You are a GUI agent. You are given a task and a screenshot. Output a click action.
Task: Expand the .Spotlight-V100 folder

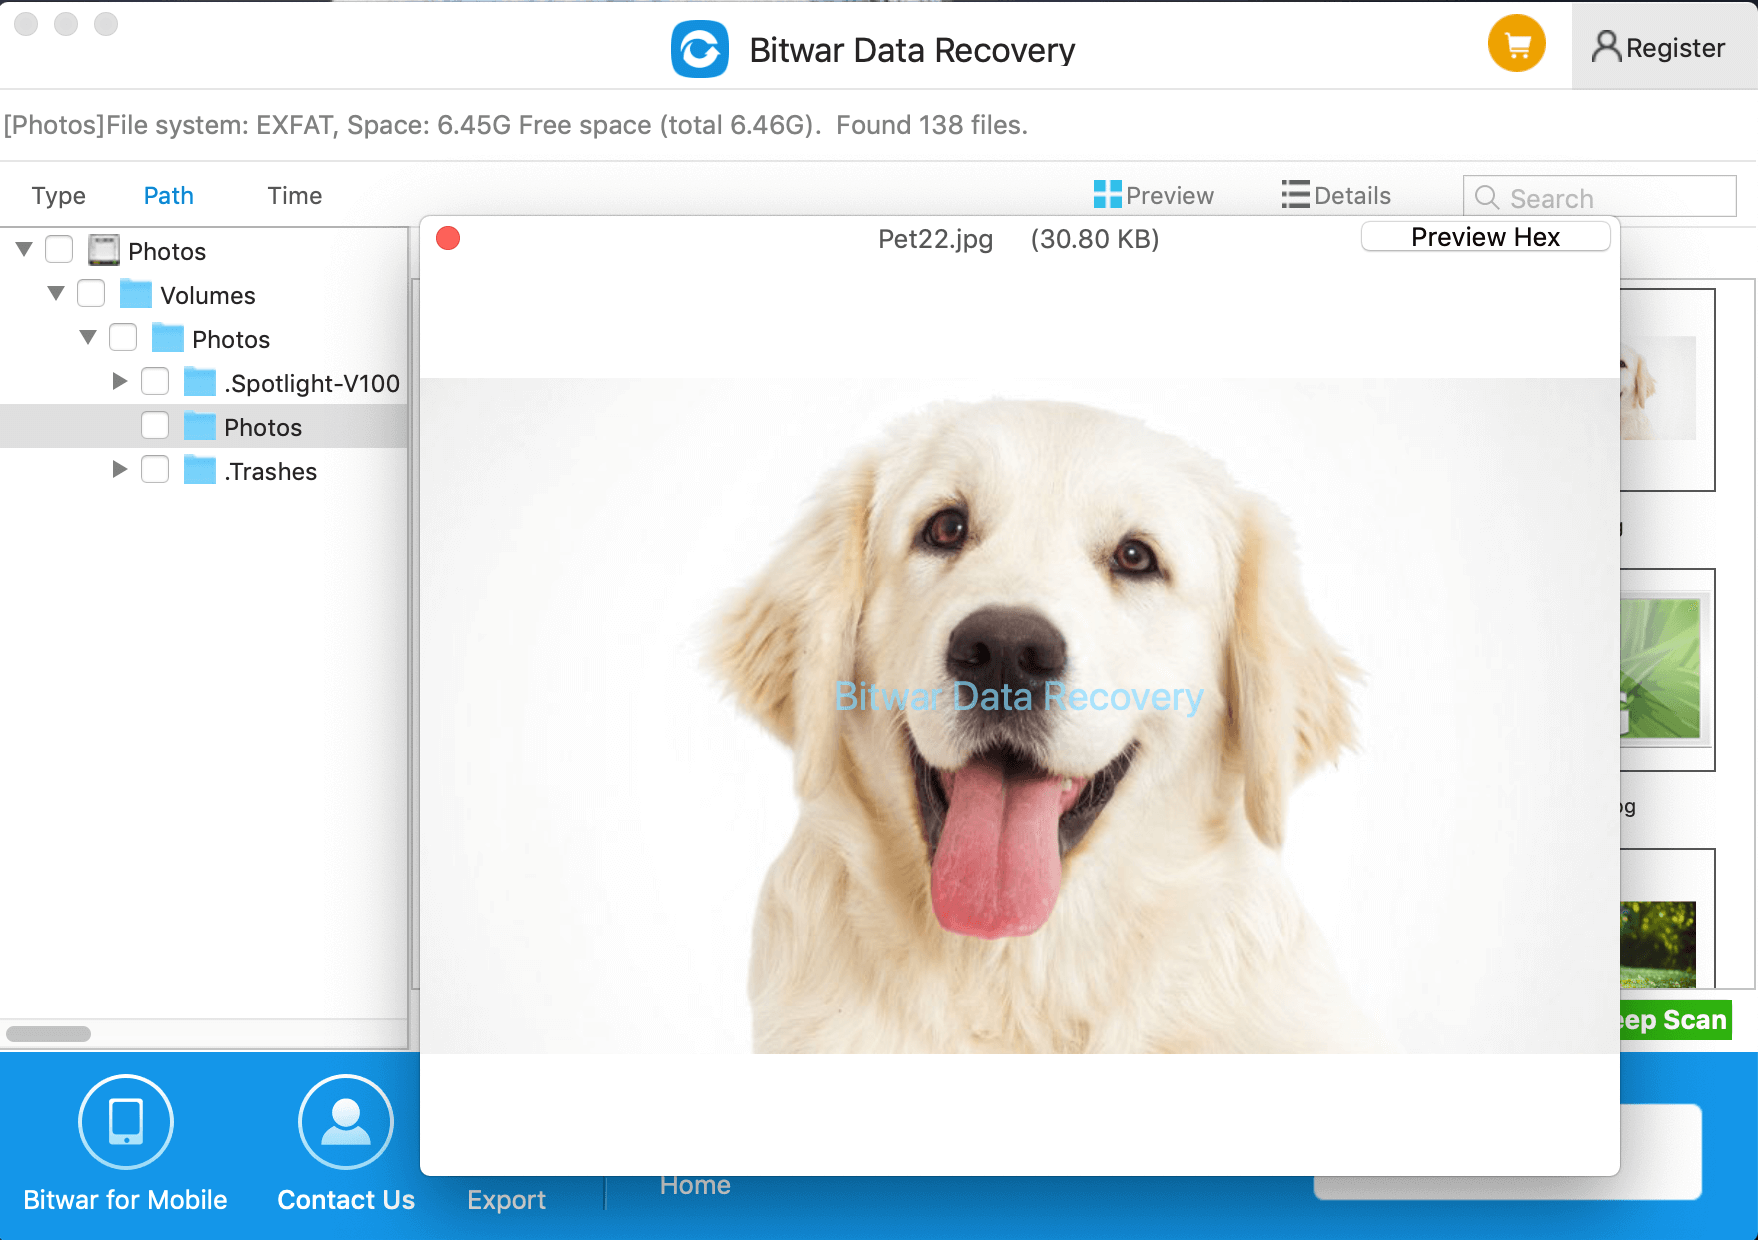[120, 381]
